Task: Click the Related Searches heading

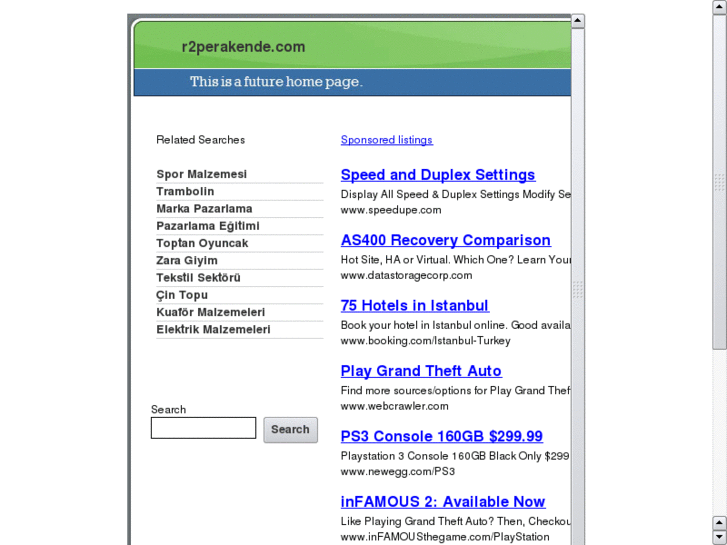Action: tap(200, 140)
